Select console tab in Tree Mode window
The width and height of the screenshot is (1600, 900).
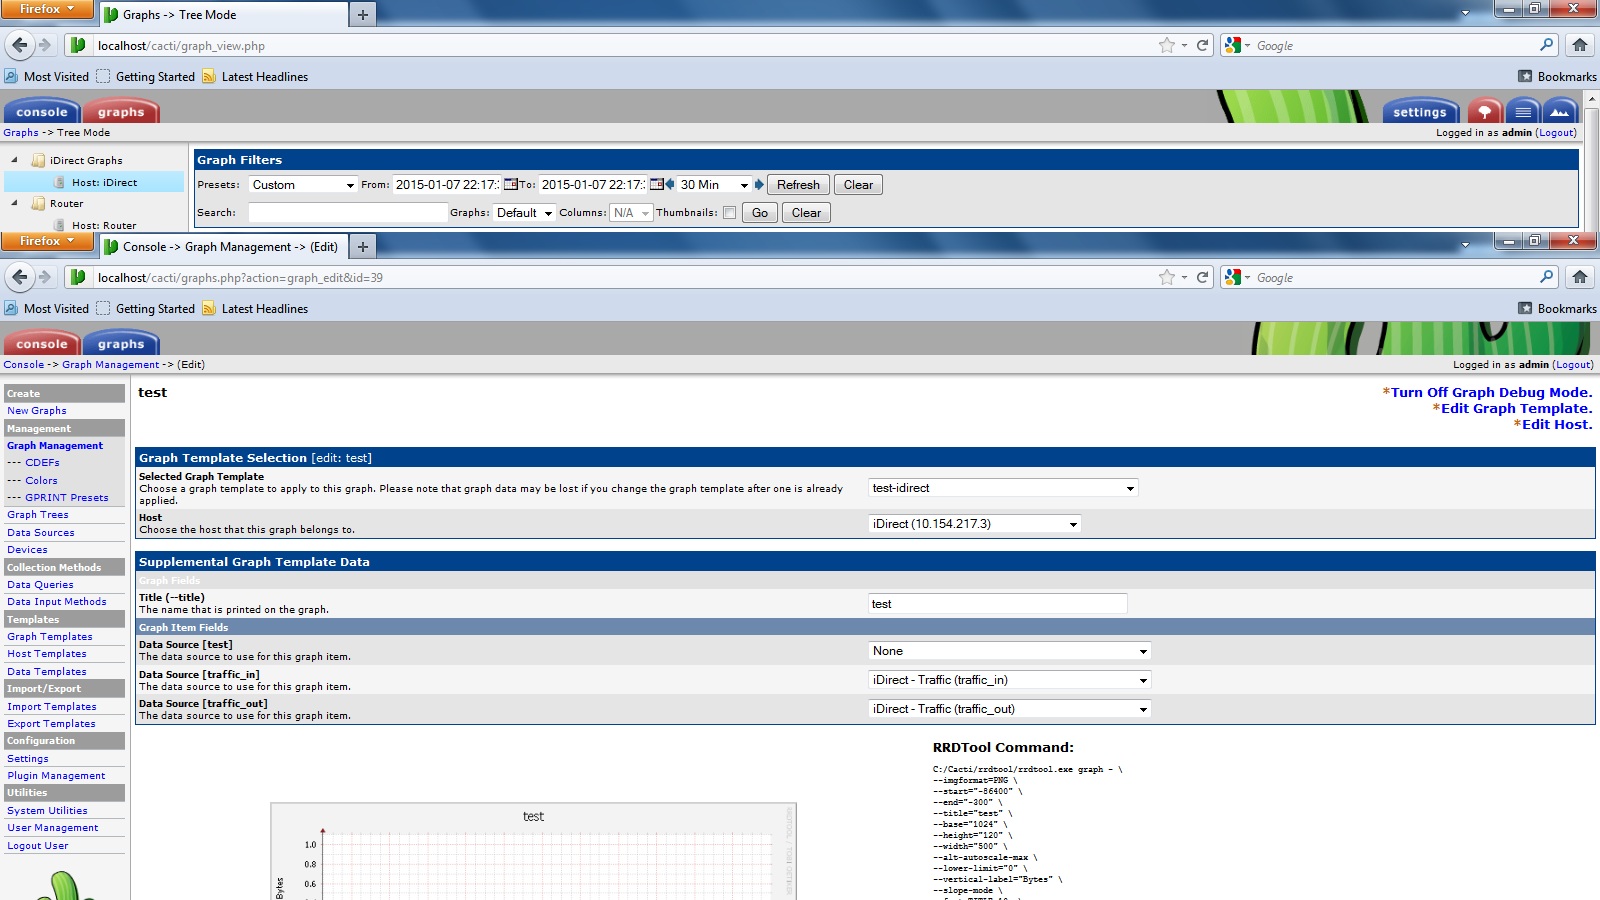(x=42, y=111)
